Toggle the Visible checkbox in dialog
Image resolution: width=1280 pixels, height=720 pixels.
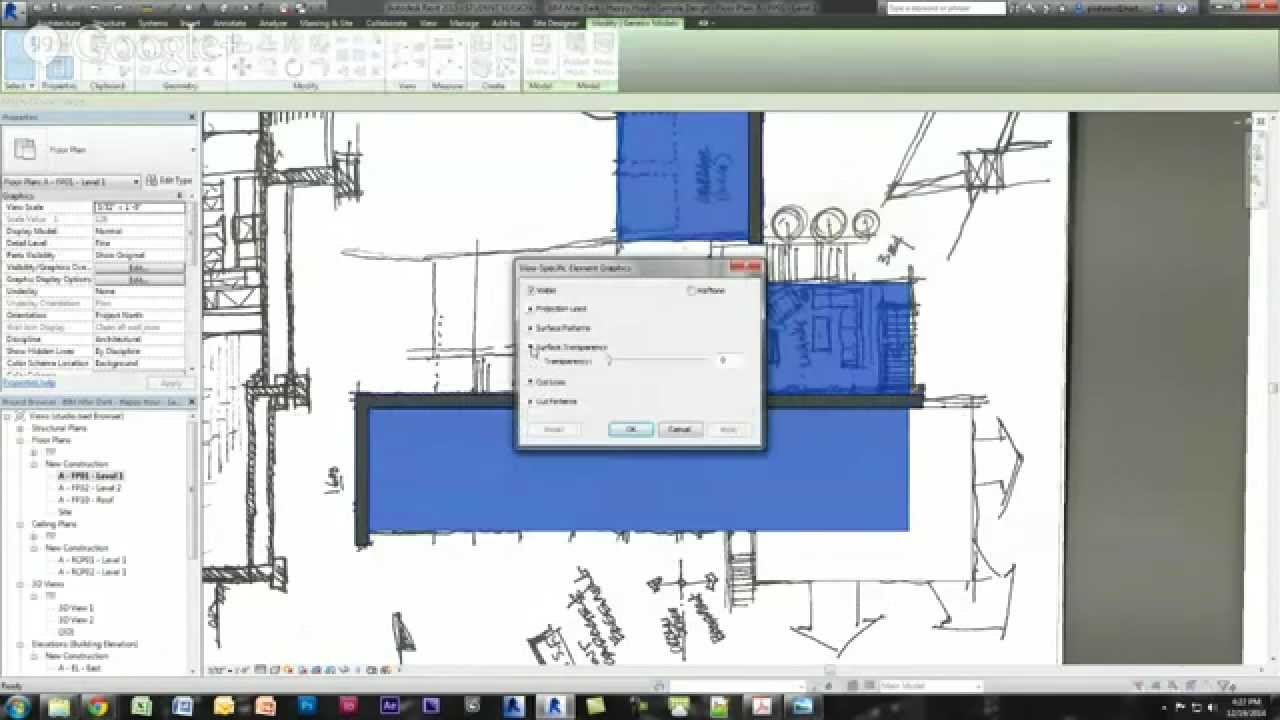(x=531, y=290)
